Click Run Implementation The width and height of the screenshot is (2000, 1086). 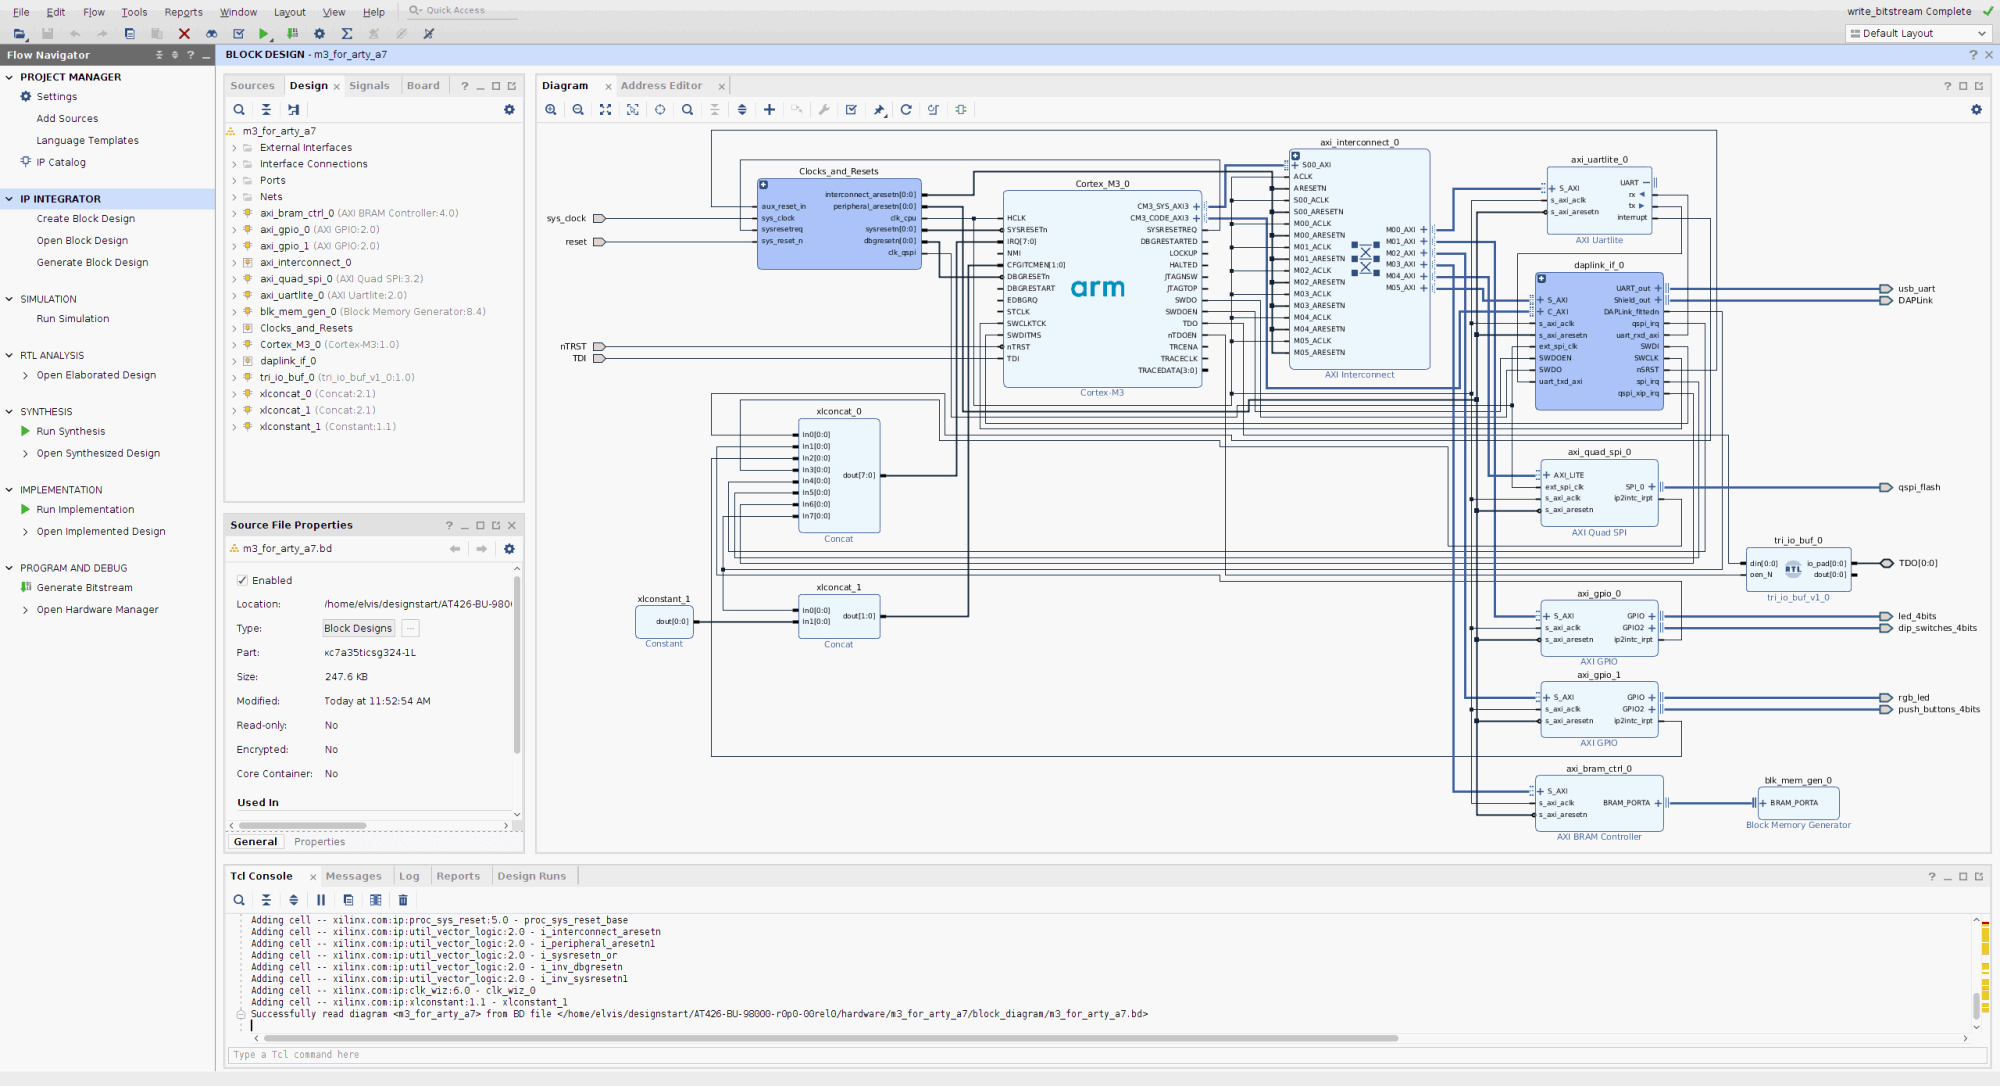[85, 510]
